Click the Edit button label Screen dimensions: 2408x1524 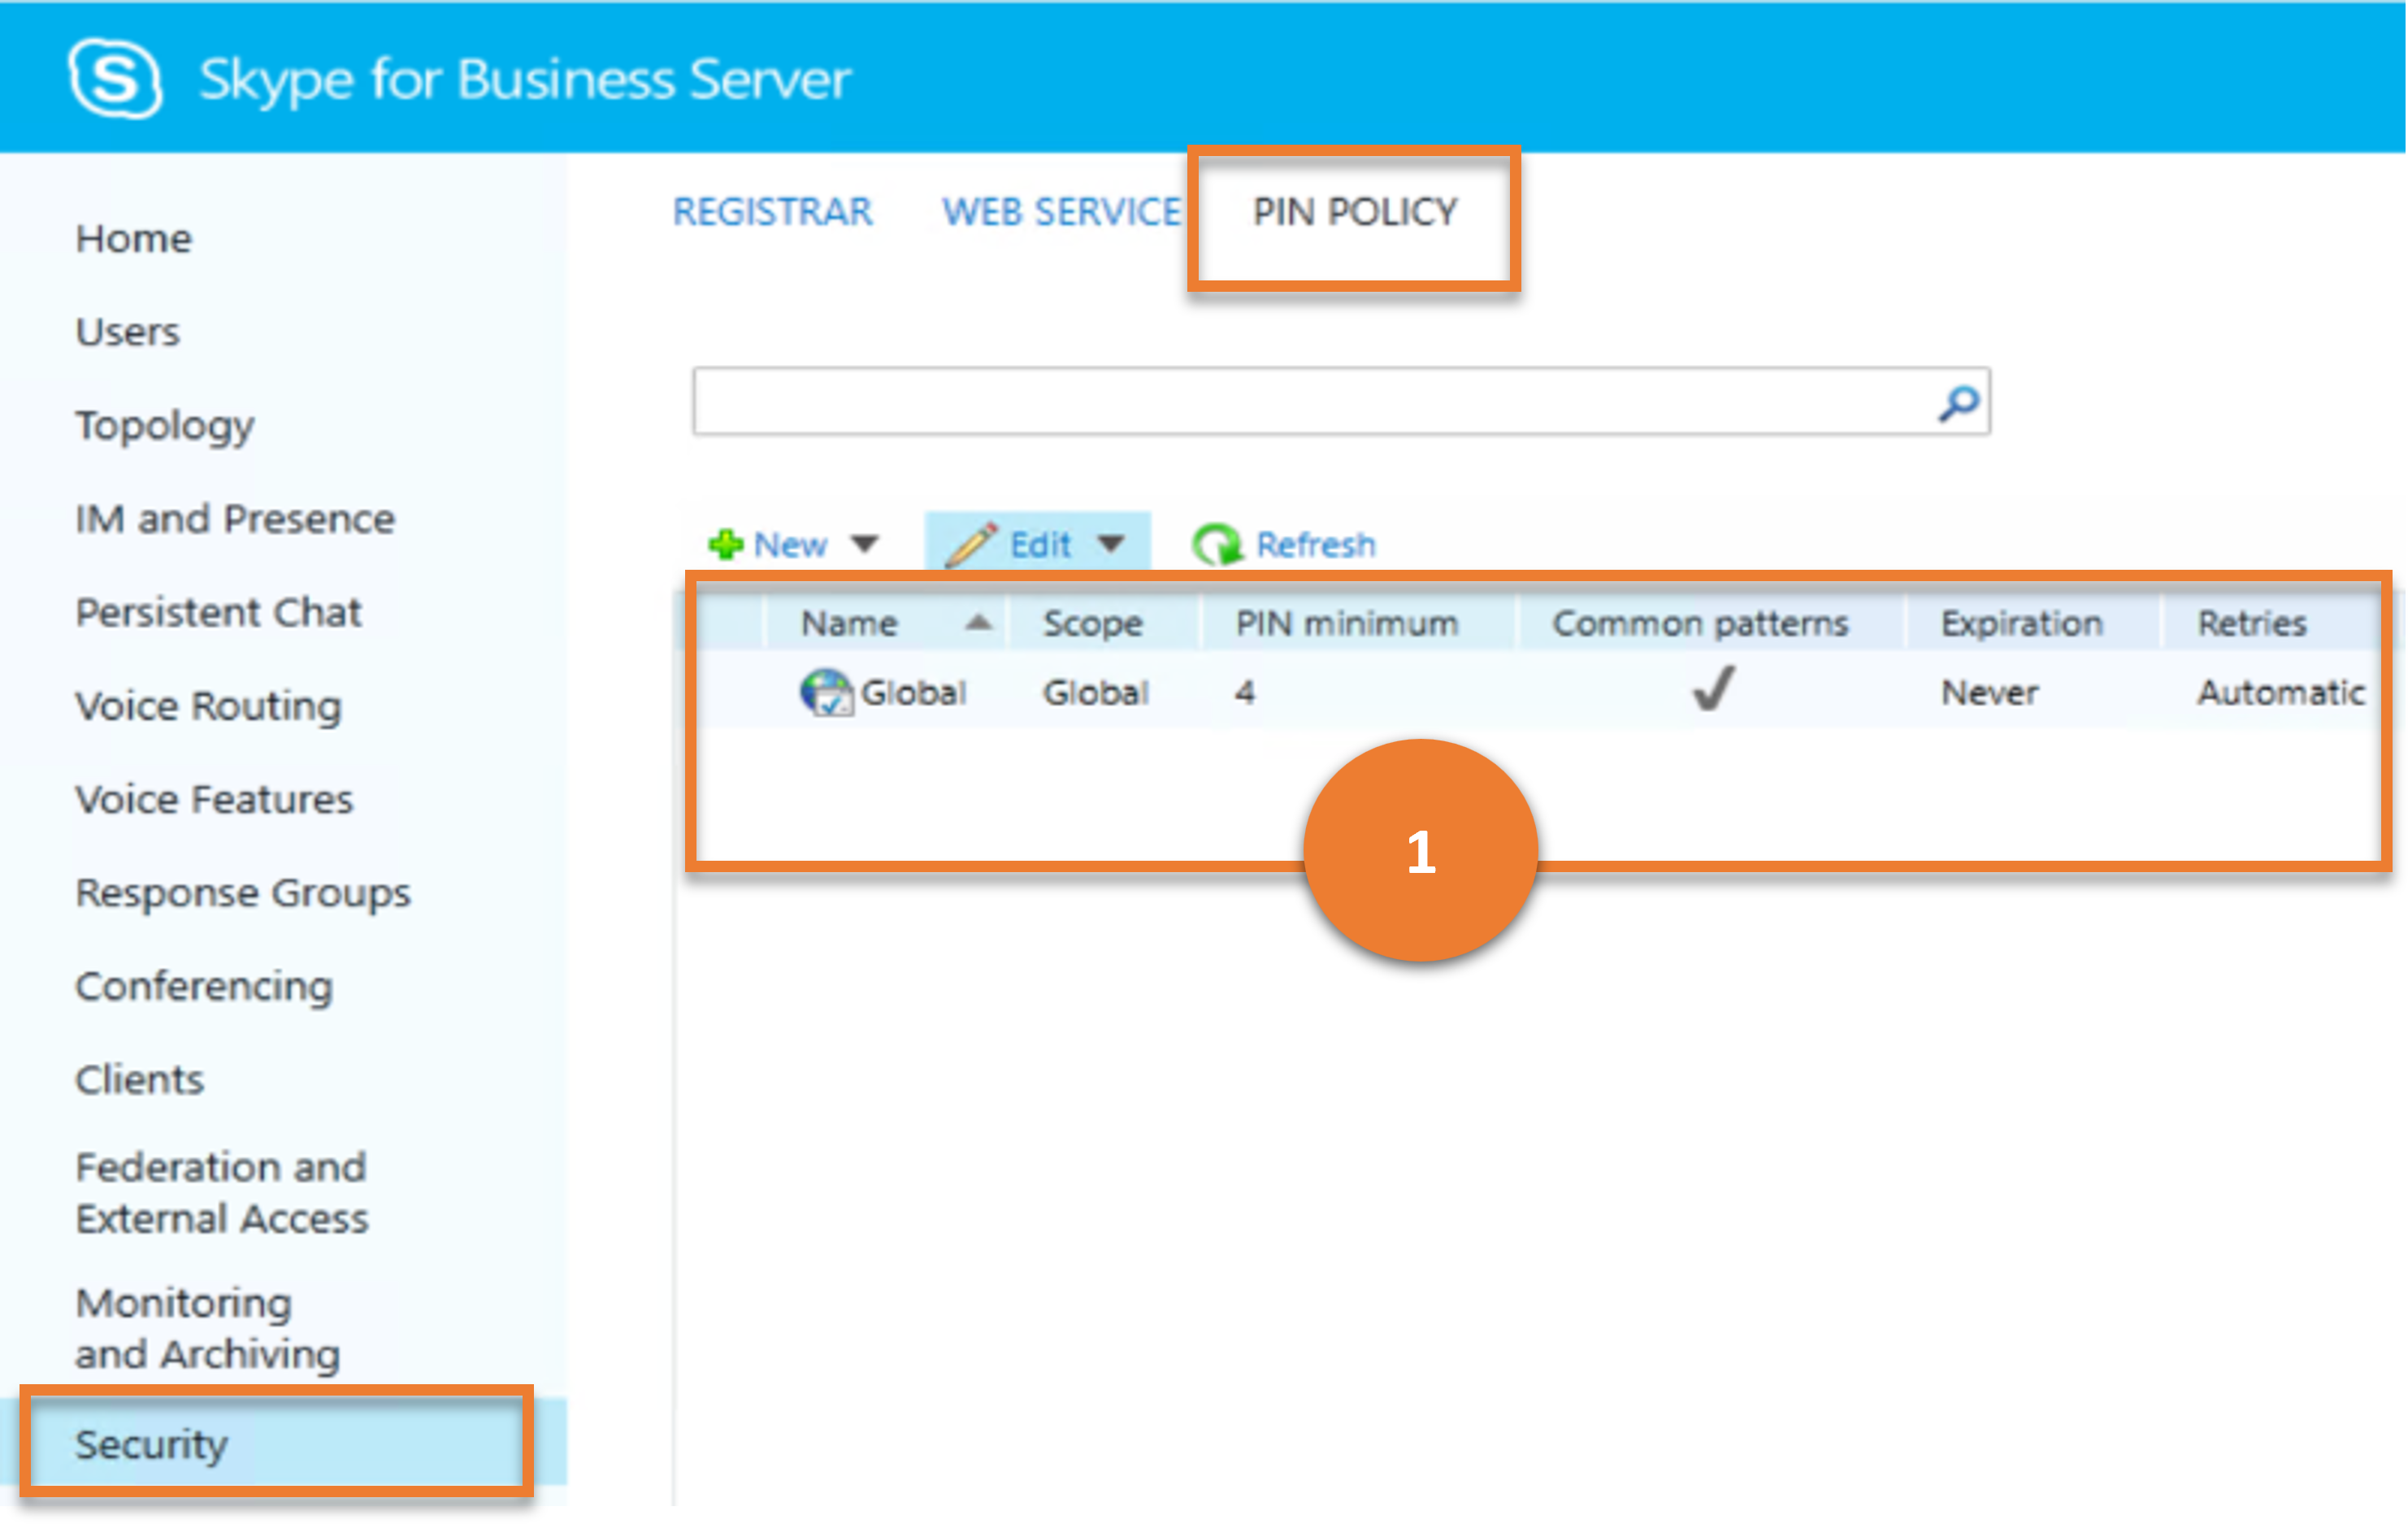(x=1040, y=544)
